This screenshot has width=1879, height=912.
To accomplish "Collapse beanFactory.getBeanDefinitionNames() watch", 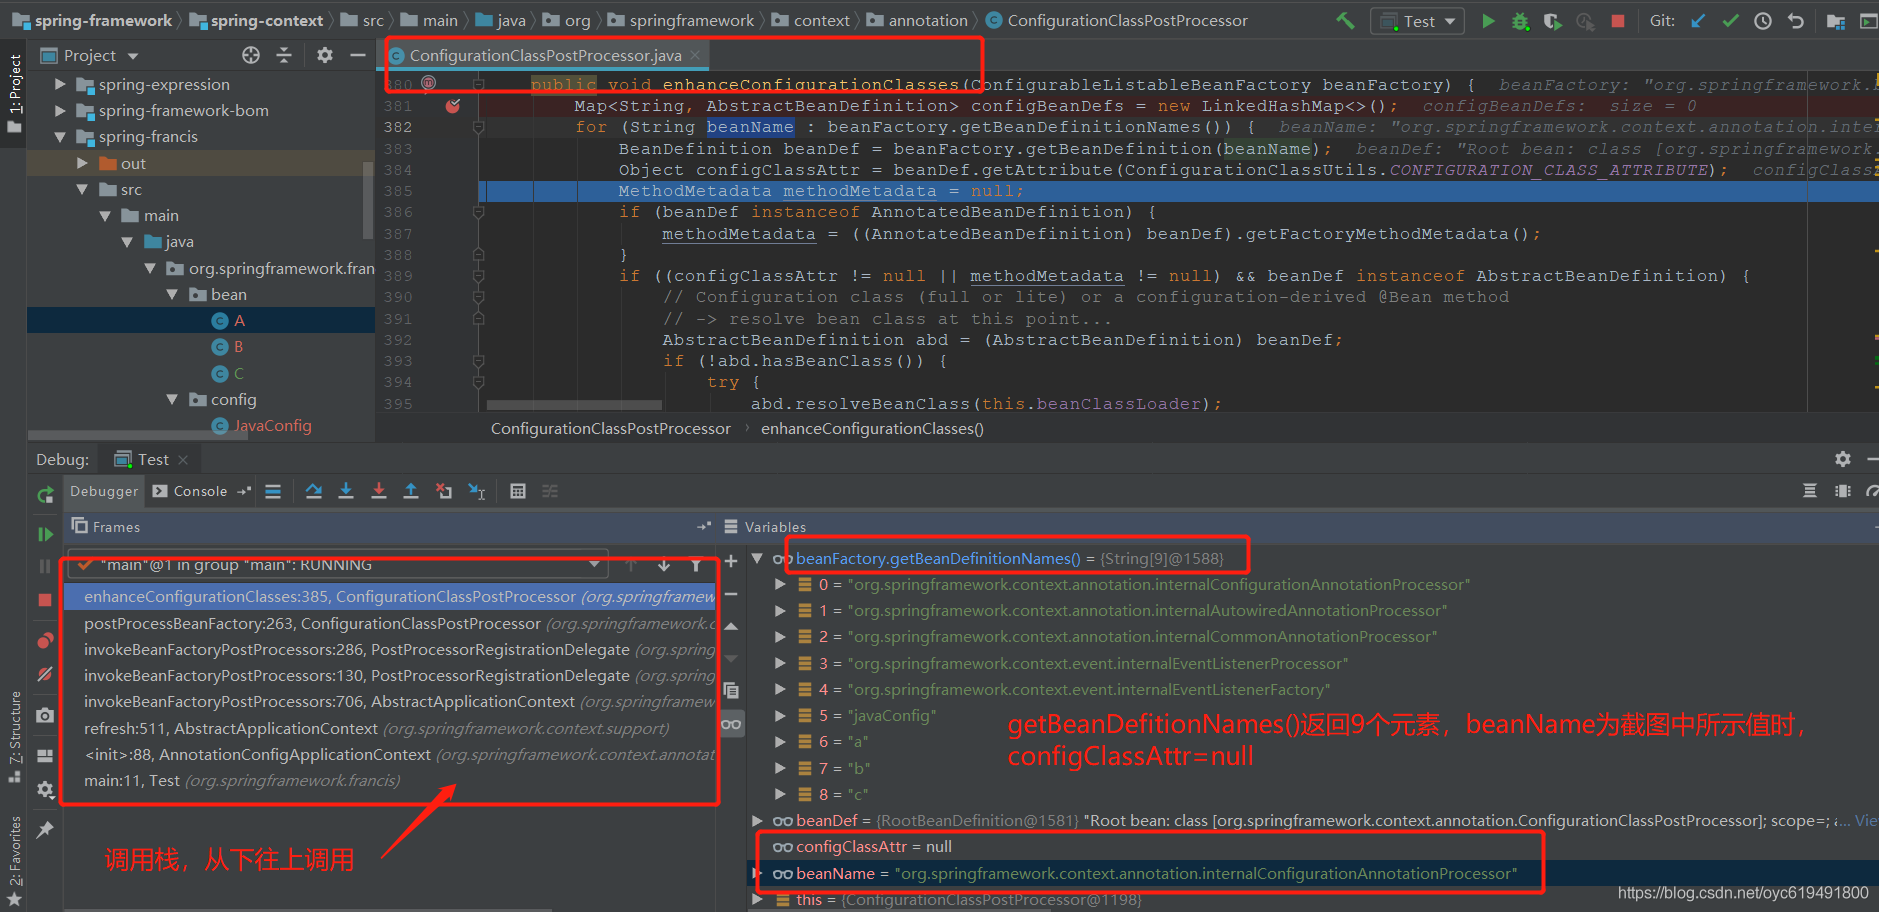I will point(757,558).
